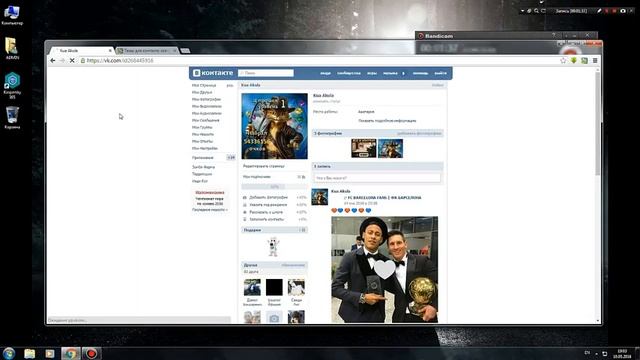Open the Windows Start menu
This screenshot has width=640, height=360.
coord(9,353)
